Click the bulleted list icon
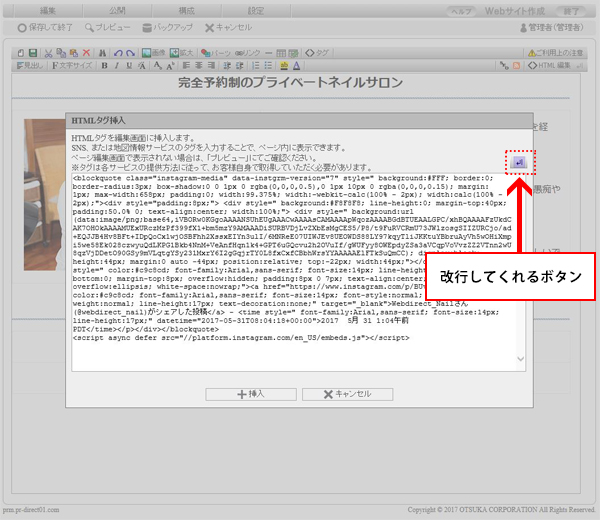Screen dimensions: 600x520 point(268,65)
